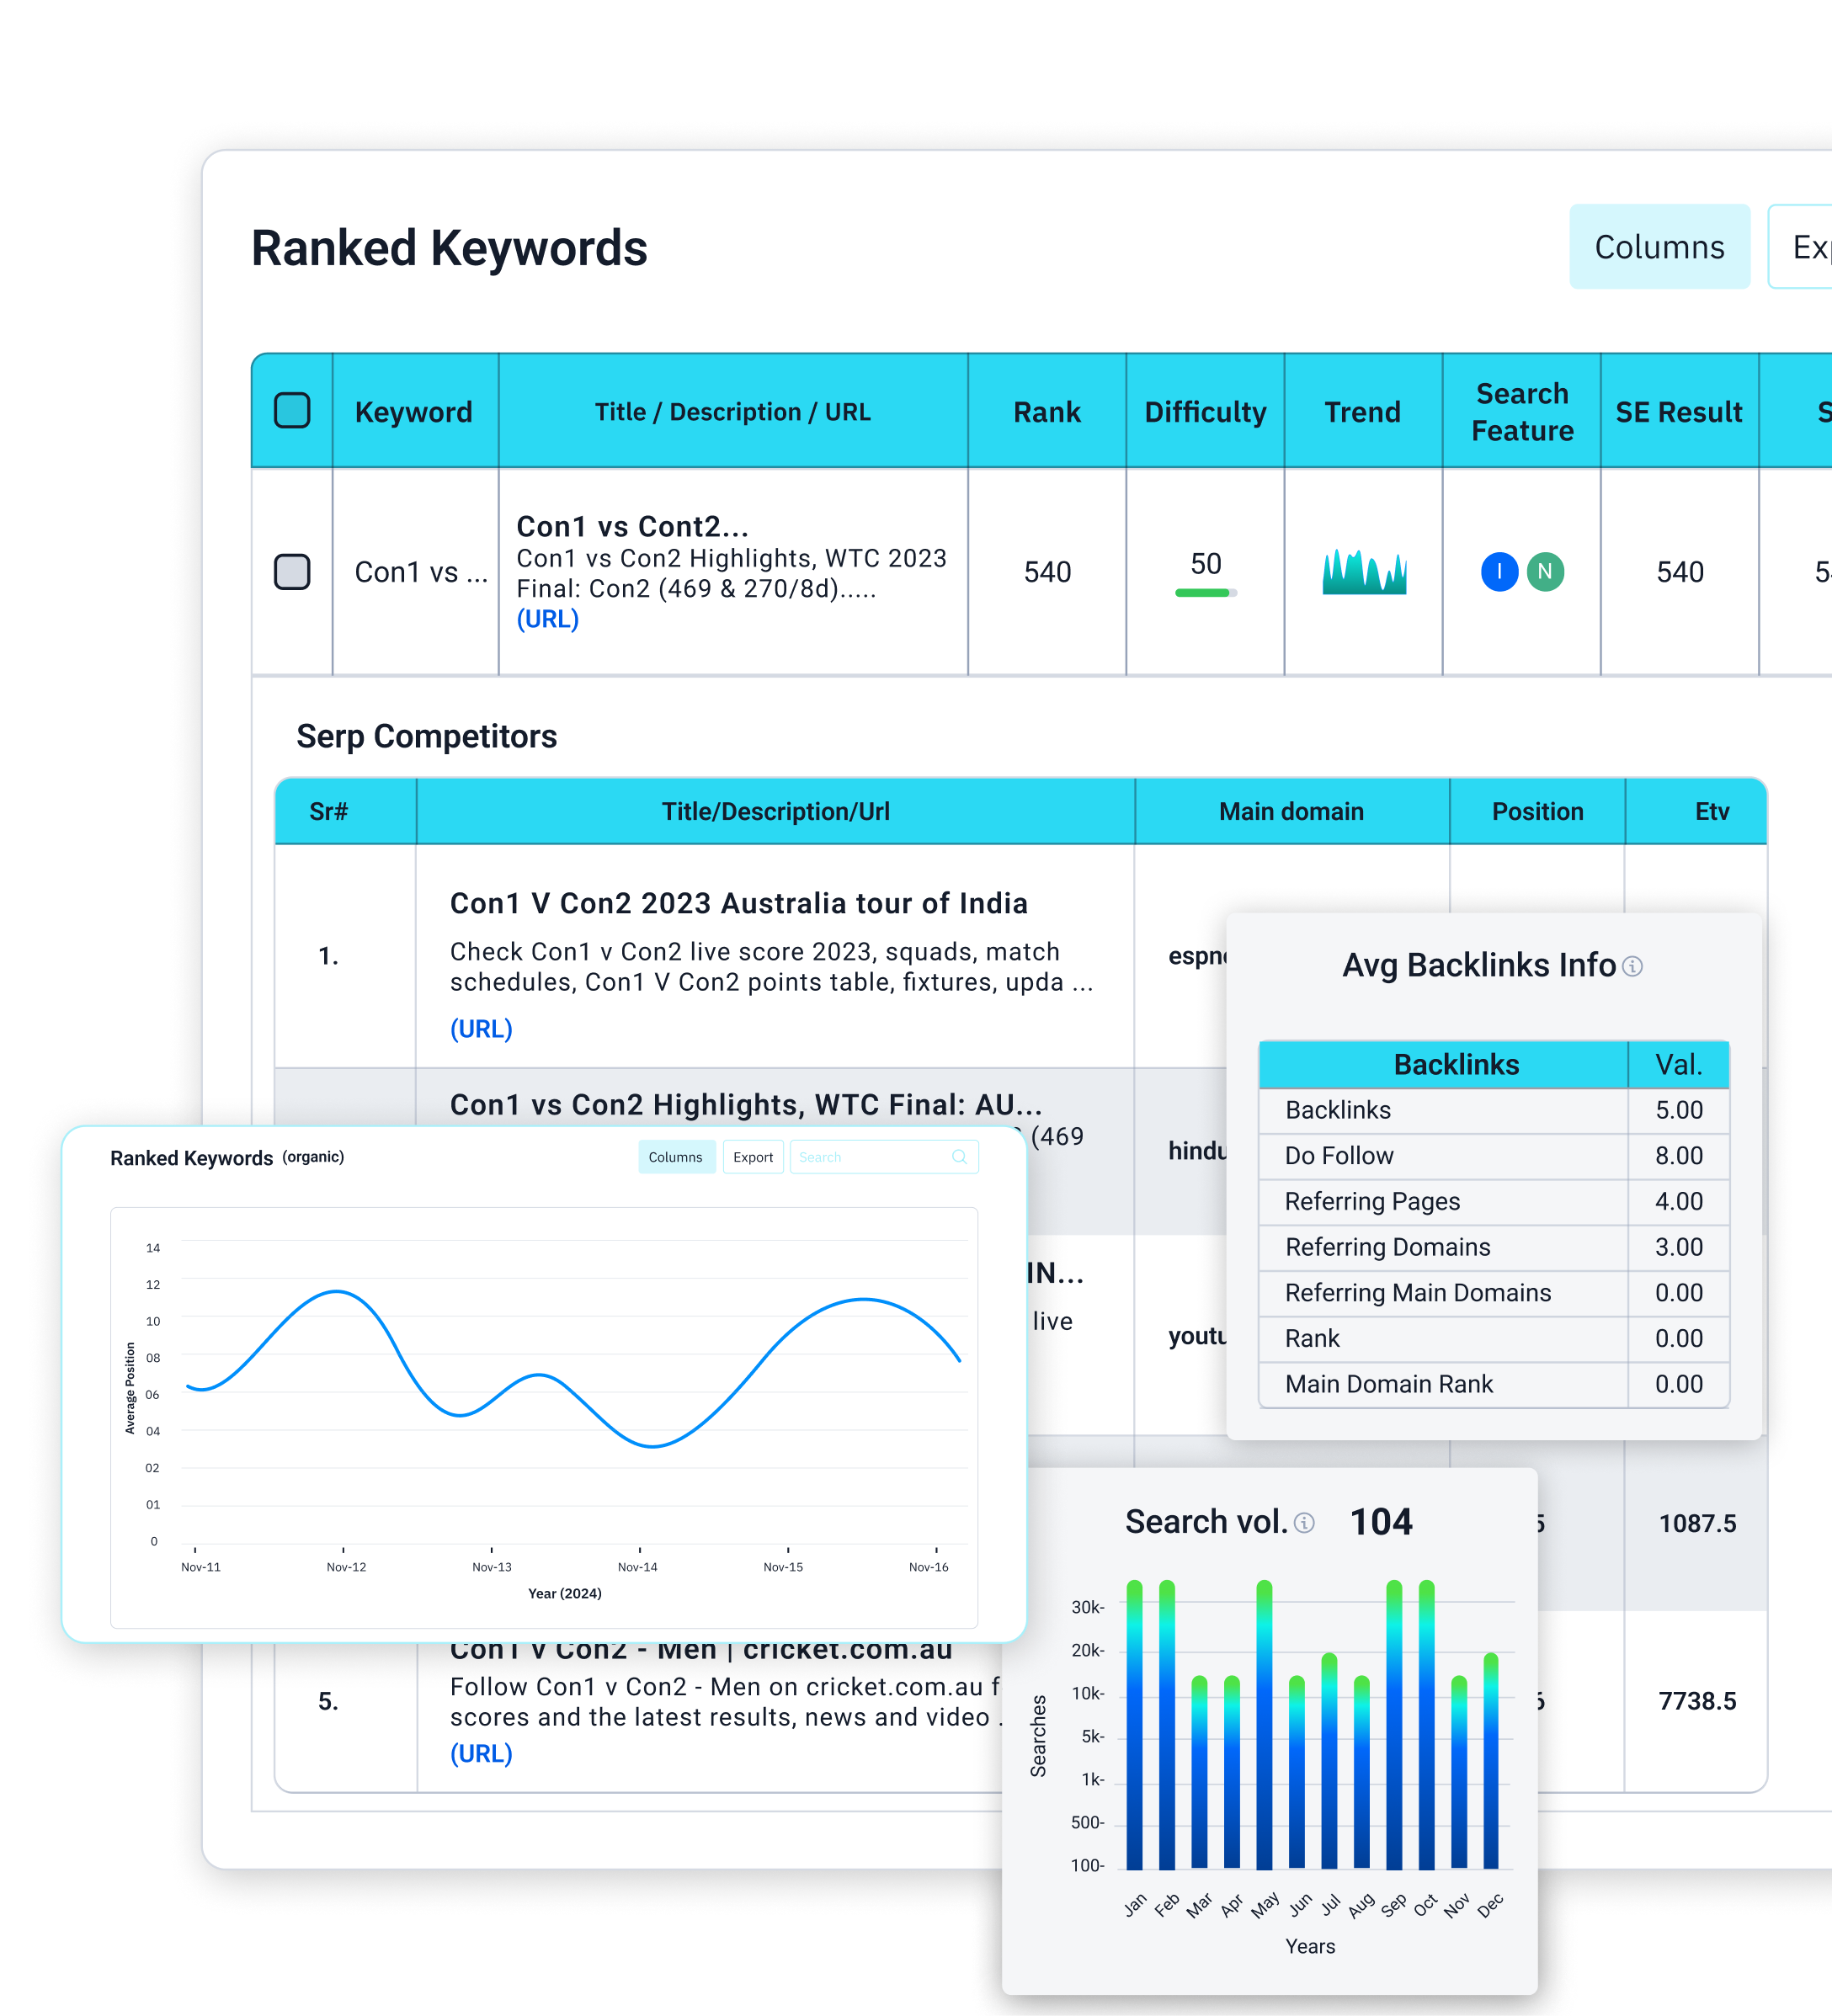Click the info icon beside Avg Backlinks Info
Image resolution: width=1832 pixels, height=2016 pixels.
point(1632,966)
